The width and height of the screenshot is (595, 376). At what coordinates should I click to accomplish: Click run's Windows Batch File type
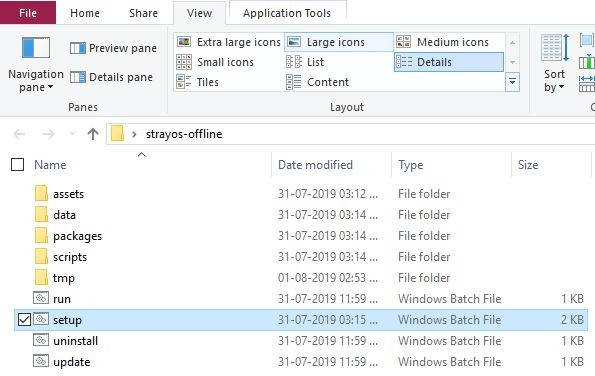tap(450, 299)
